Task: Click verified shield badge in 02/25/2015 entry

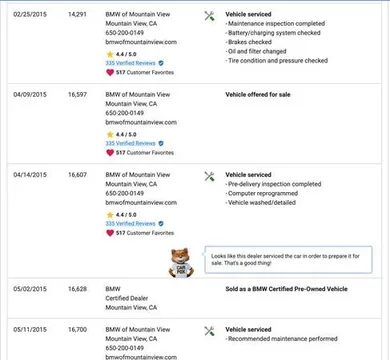Action: [x=161, y=63]
